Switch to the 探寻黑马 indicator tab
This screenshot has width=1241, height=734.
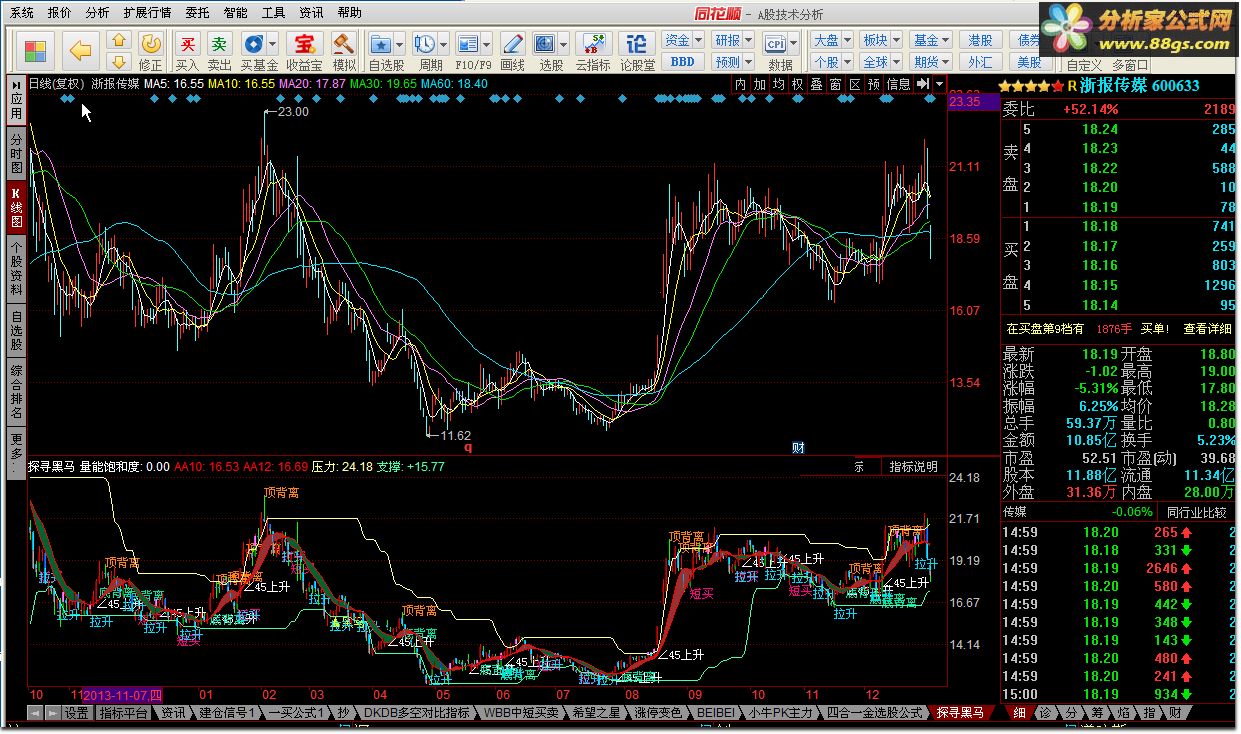click(959, 713)
